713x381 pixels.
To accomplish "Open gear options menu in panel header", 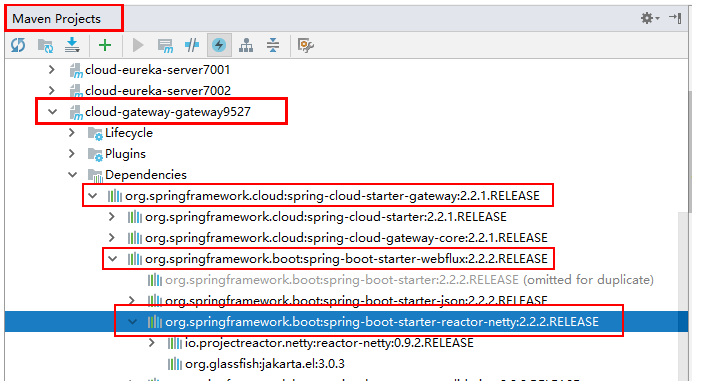I will [x=650, y=18].
